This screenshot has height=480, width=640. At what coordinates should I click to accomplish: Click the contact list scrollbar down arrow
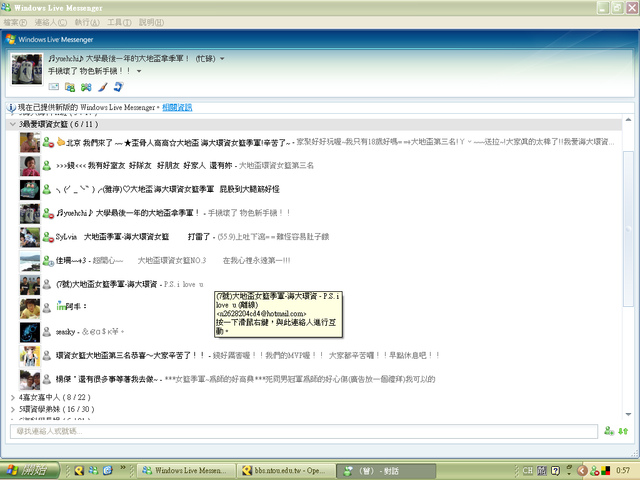click(x=628, y=414)
